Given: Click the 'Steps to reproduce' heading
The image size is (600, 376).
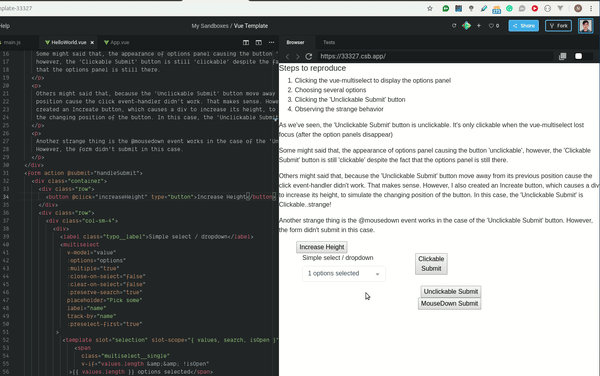Looking at the screenshot, I should click(312, 68).
